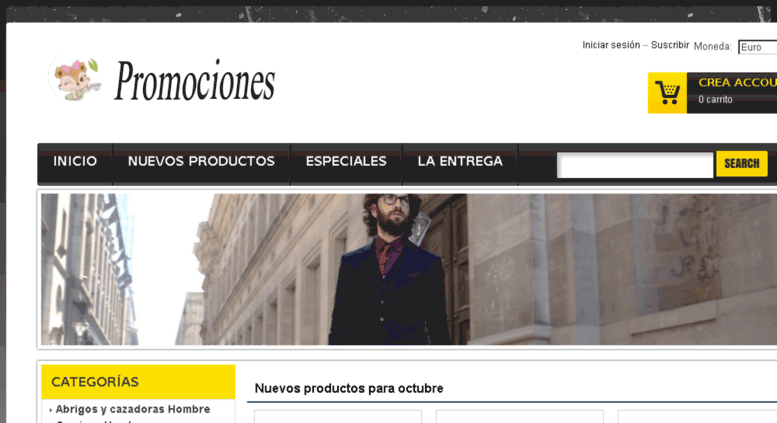Click the Suscribir link
777x423 pixels.
pos(670,45)
